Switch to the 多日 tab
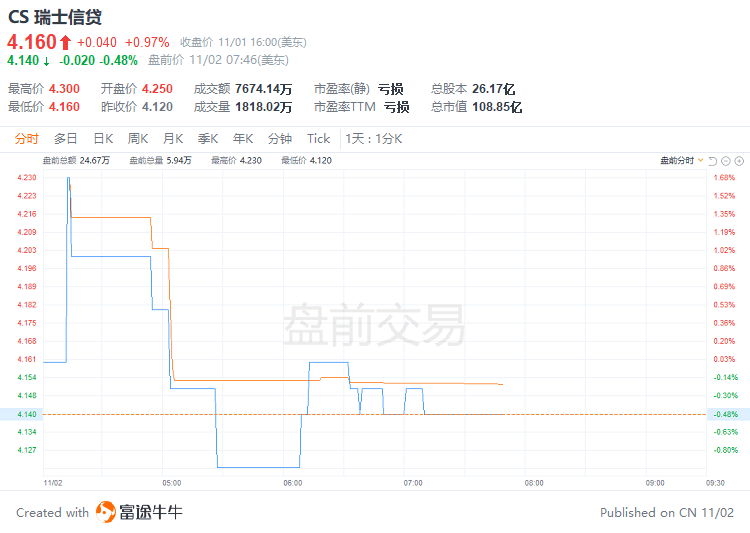This screenshot has height=533, width=750. (66, 139)
